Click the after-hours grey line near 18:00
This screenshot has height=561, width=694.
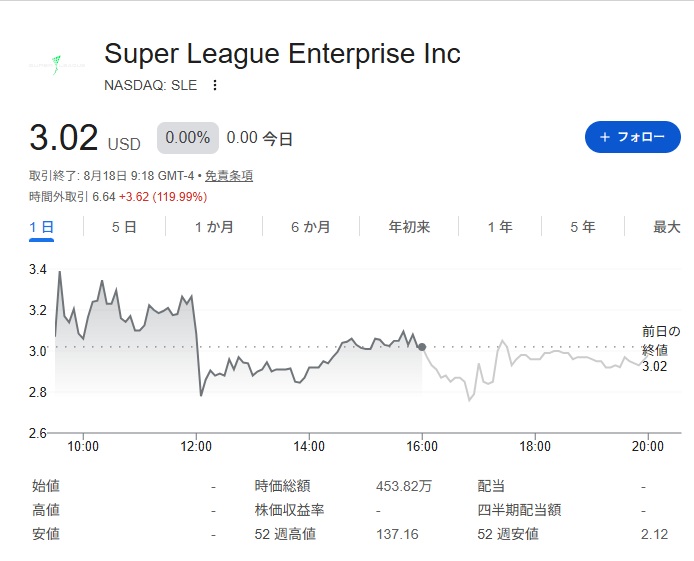(535, 359)
